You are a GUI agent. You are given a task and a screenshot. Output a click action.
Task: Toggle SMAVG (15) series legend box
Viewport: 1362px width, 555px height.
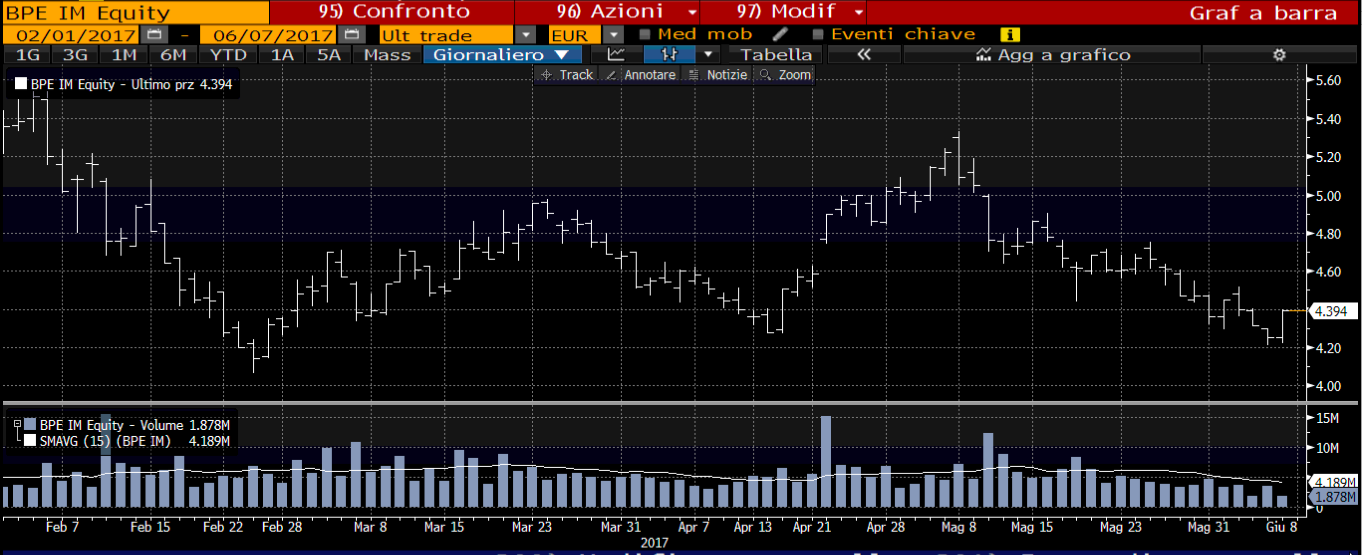[31, 440]
